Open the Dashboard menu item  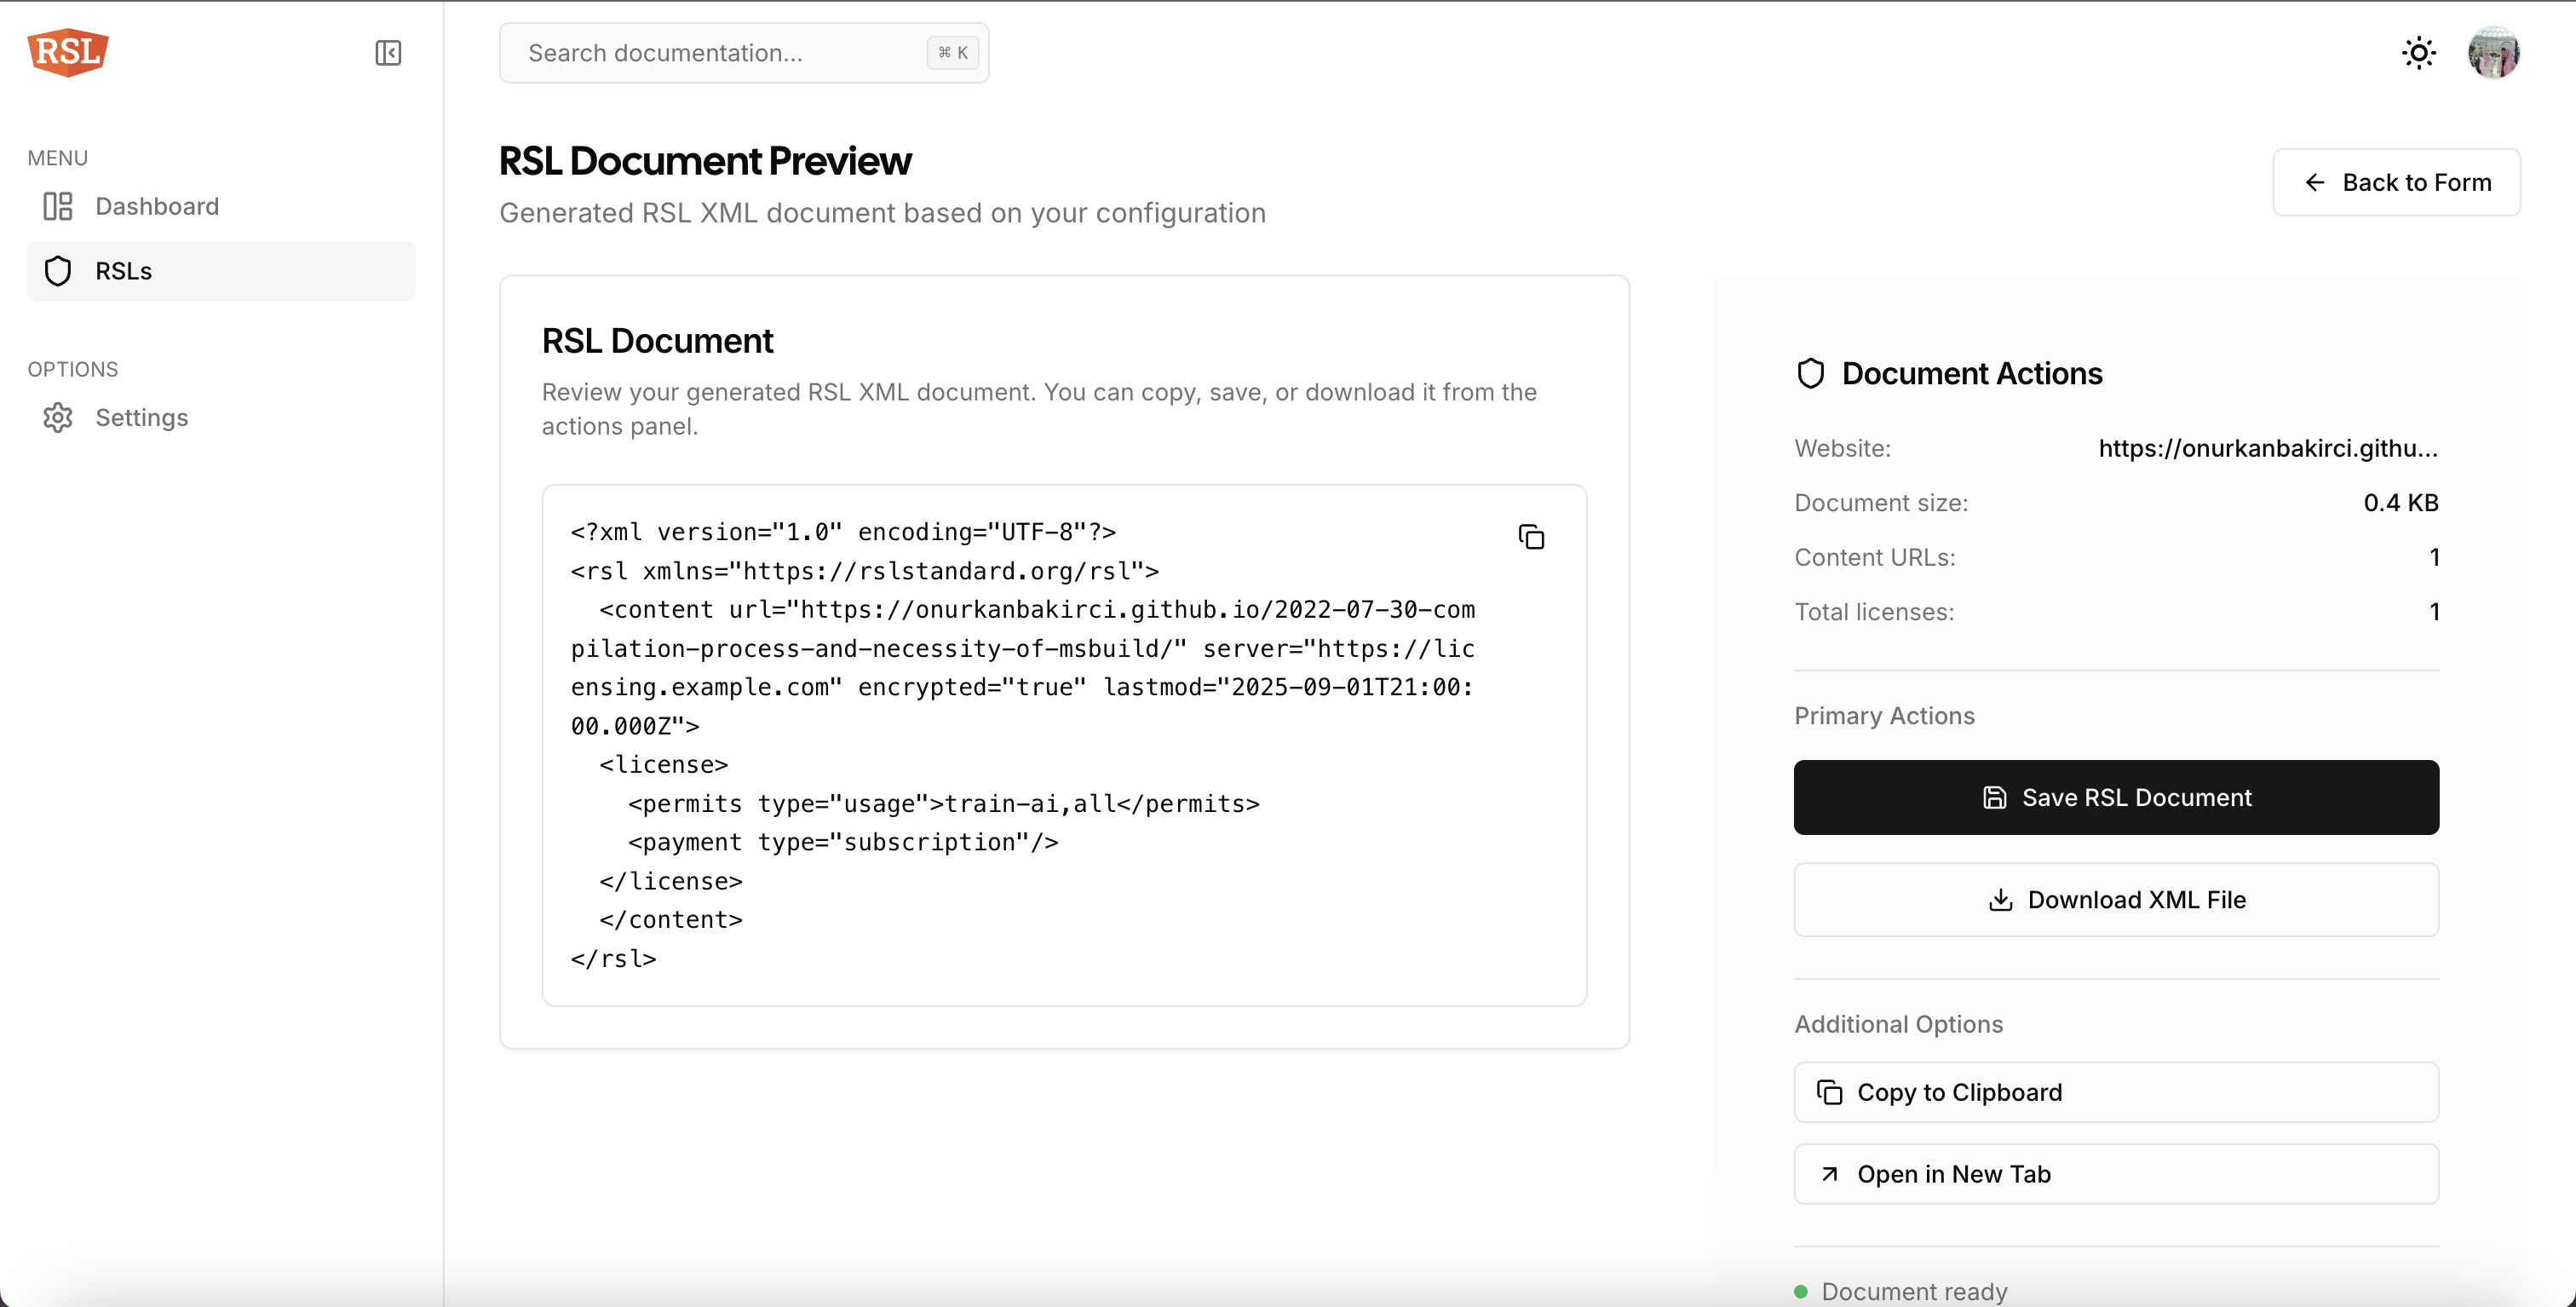point(221,206)
